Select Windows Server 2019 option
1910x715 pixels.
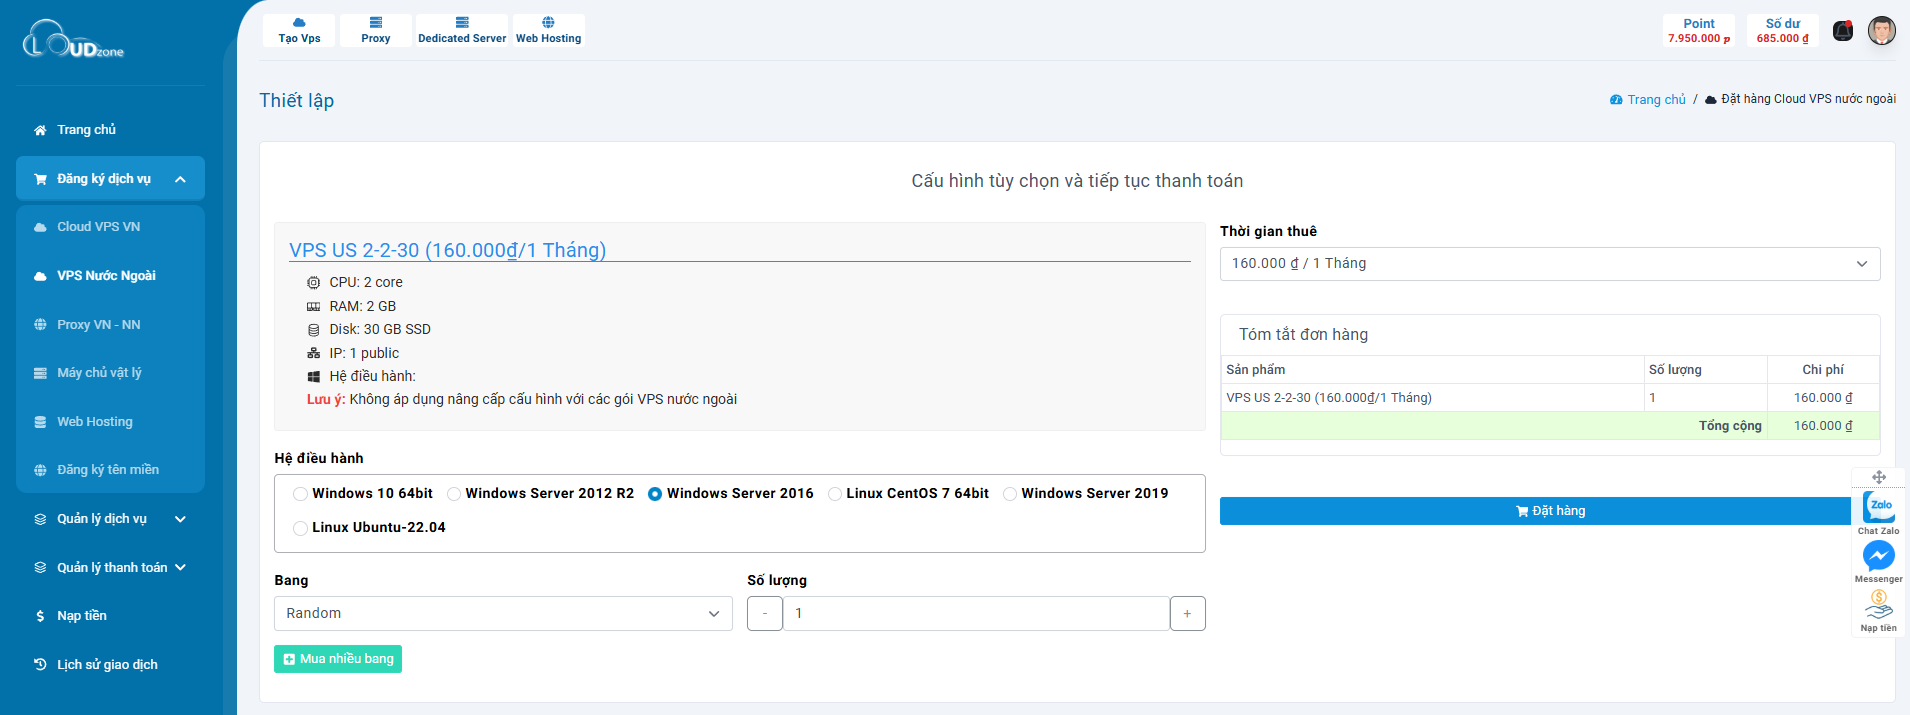[1010, 494]
